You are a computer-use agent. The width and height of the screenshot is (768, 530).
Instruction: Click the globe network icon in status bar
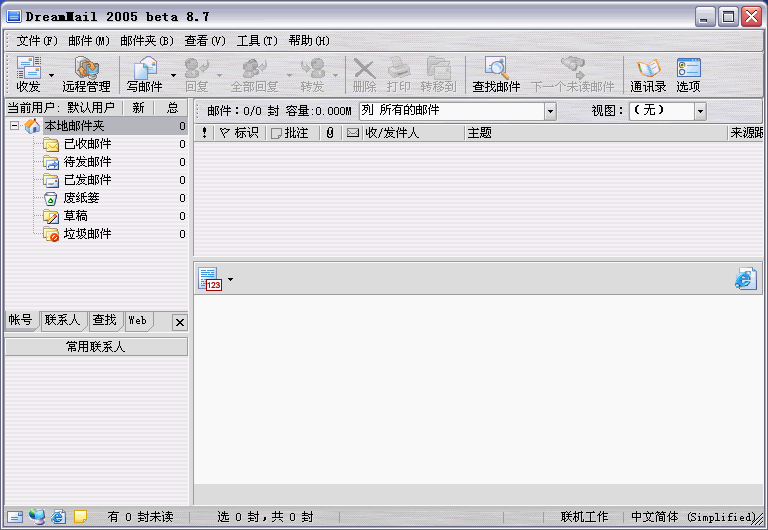tap(37, 516)
